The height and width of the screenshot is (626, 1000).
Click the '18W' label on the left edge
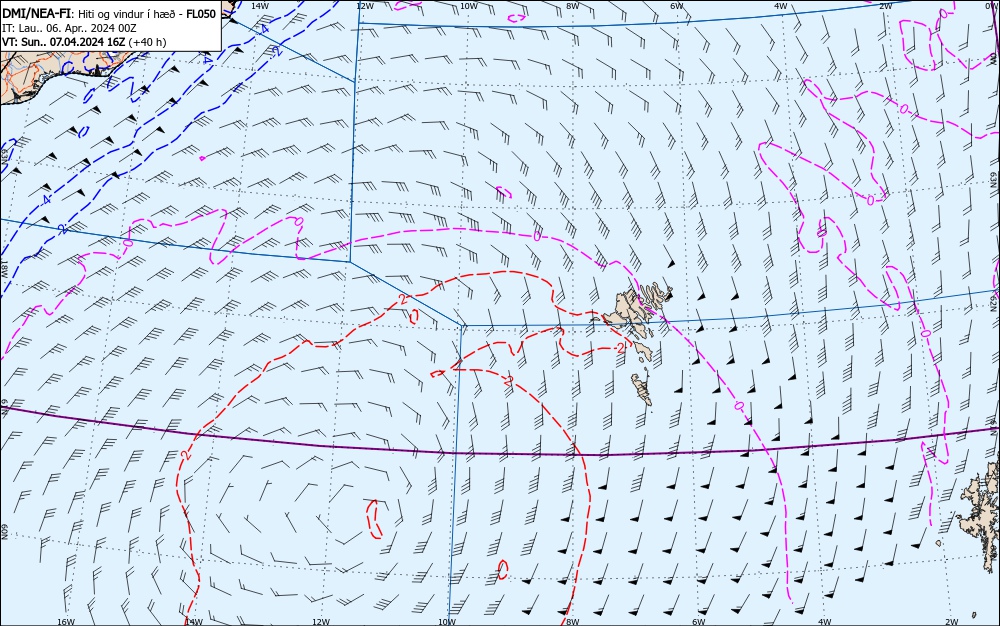(4, 268)
